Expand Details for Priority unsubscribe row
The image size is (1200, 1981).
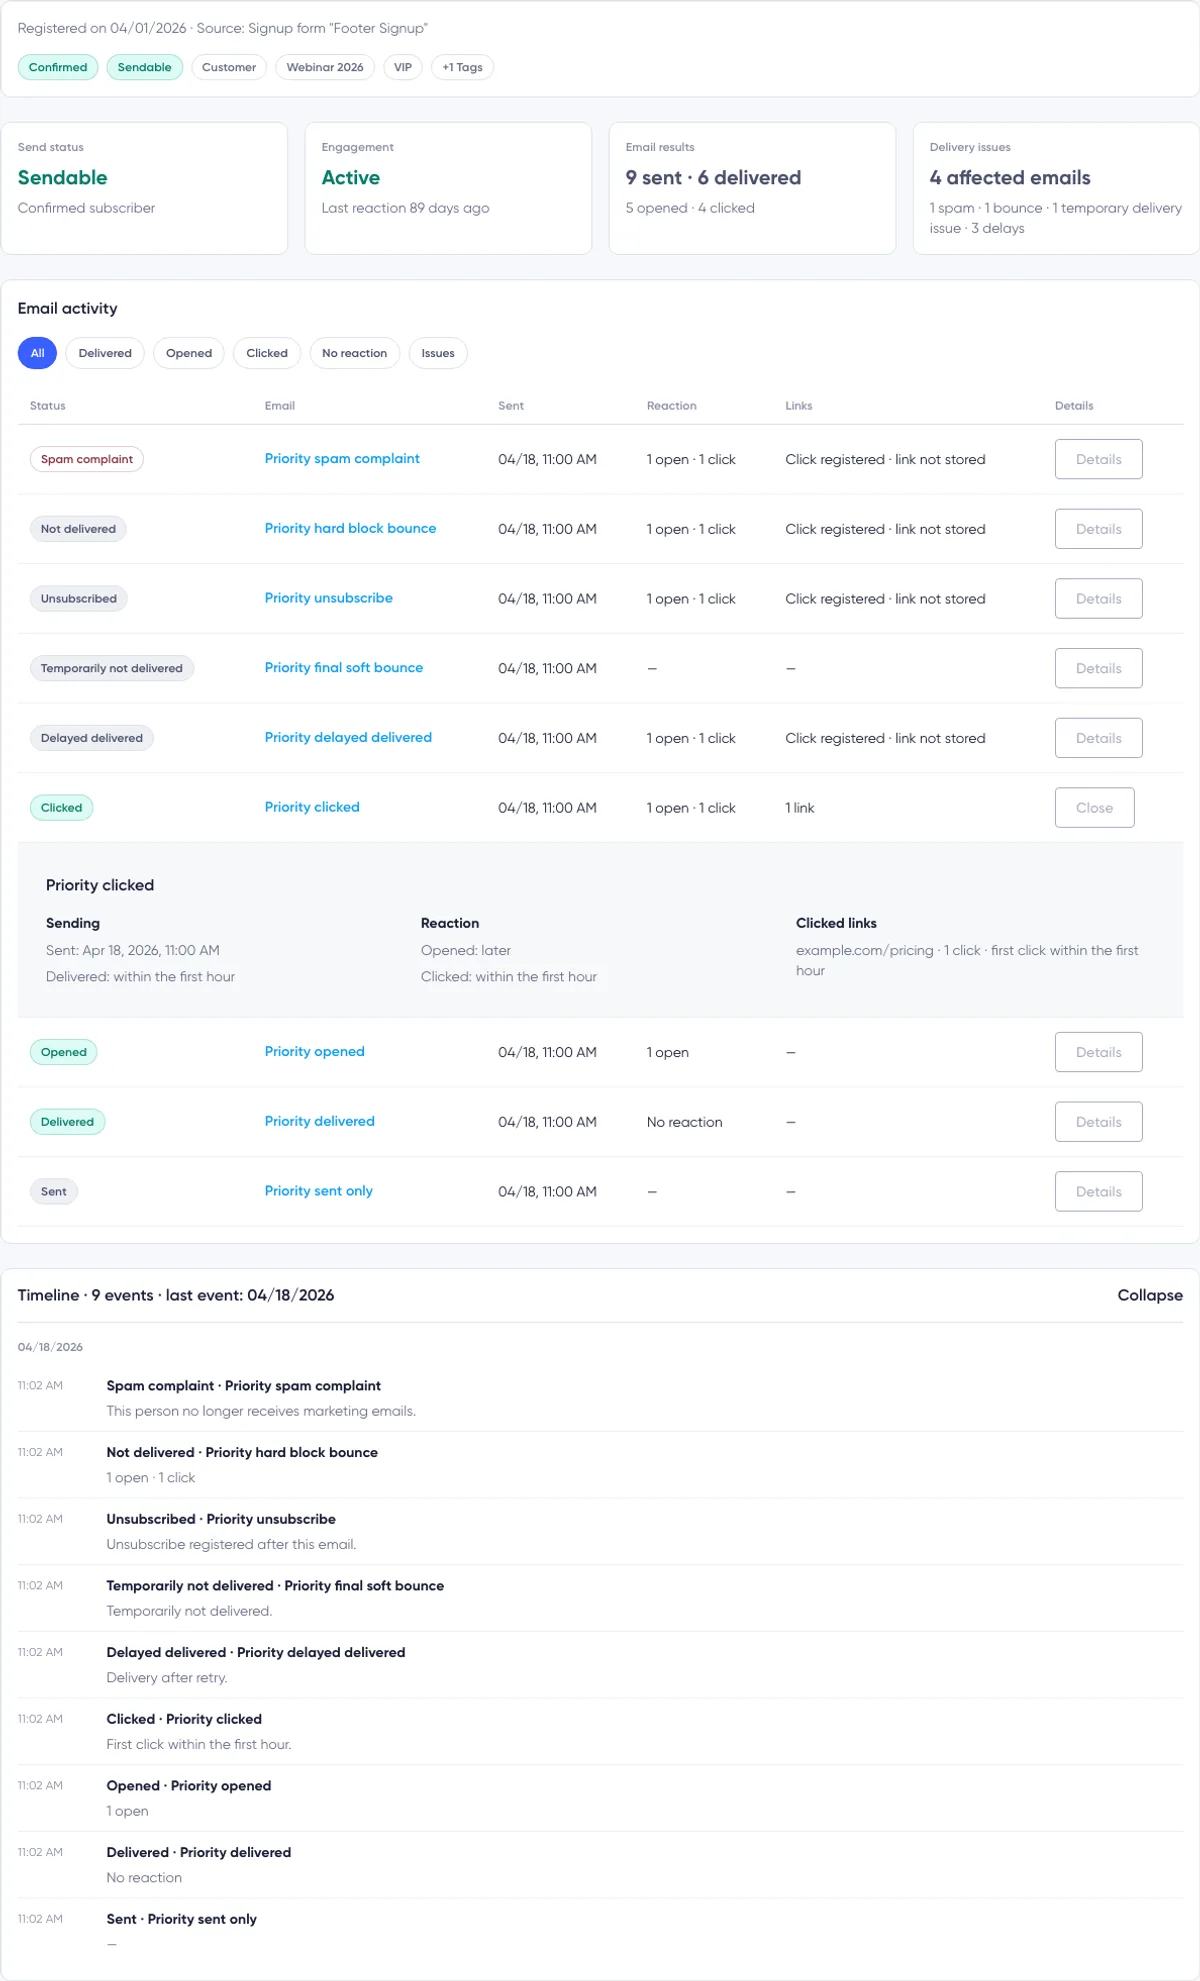coord(1098,599)
